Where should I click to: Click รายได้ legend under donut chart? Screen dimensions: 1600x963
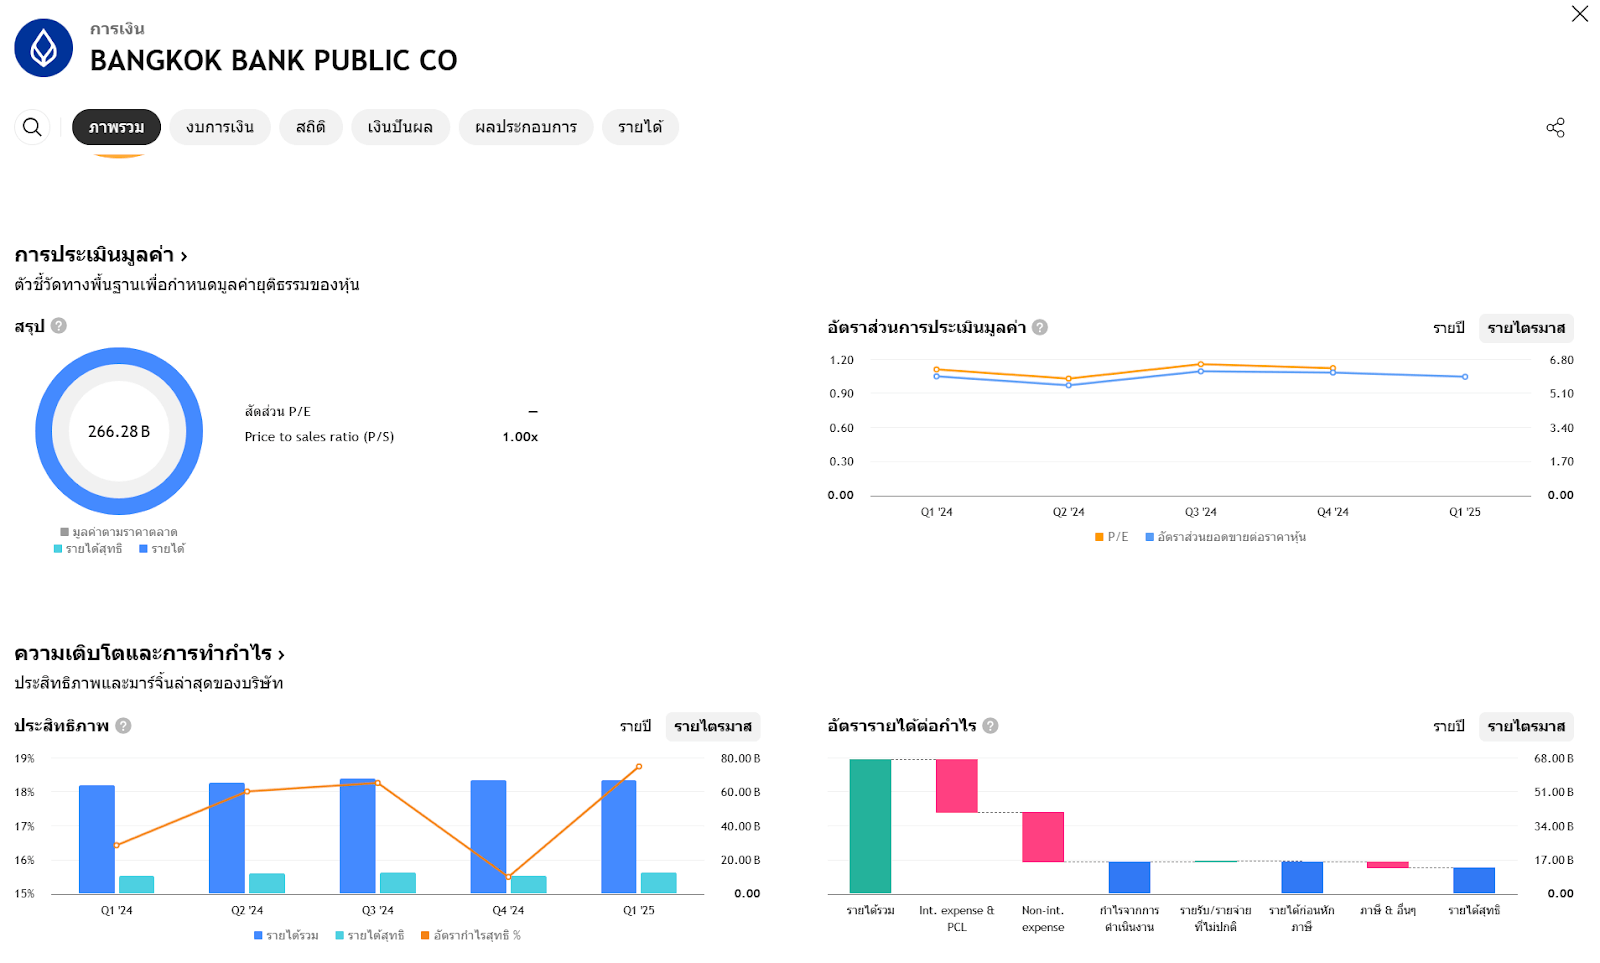162,549
